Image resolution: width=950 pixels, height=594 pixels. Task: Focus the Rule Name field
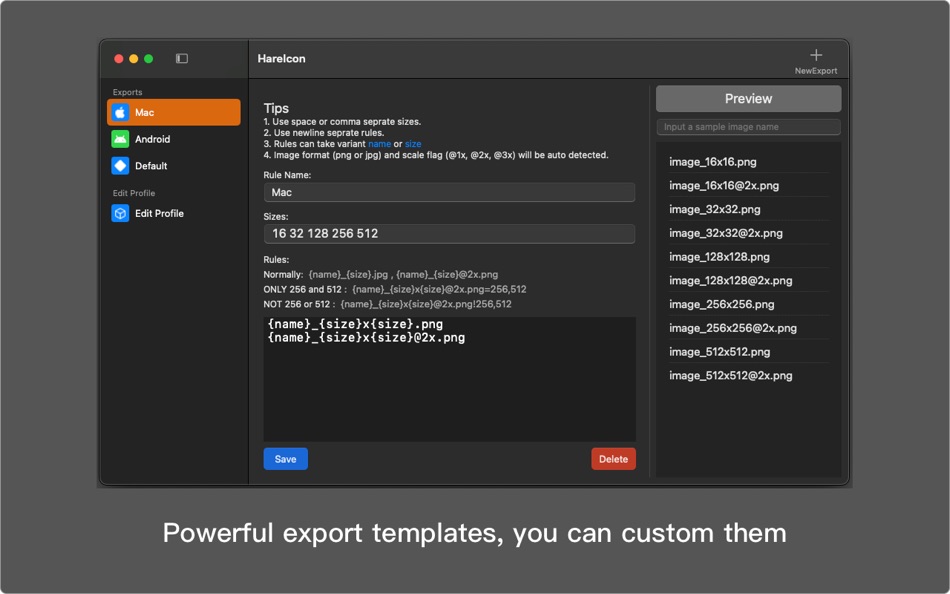point(449,192)
